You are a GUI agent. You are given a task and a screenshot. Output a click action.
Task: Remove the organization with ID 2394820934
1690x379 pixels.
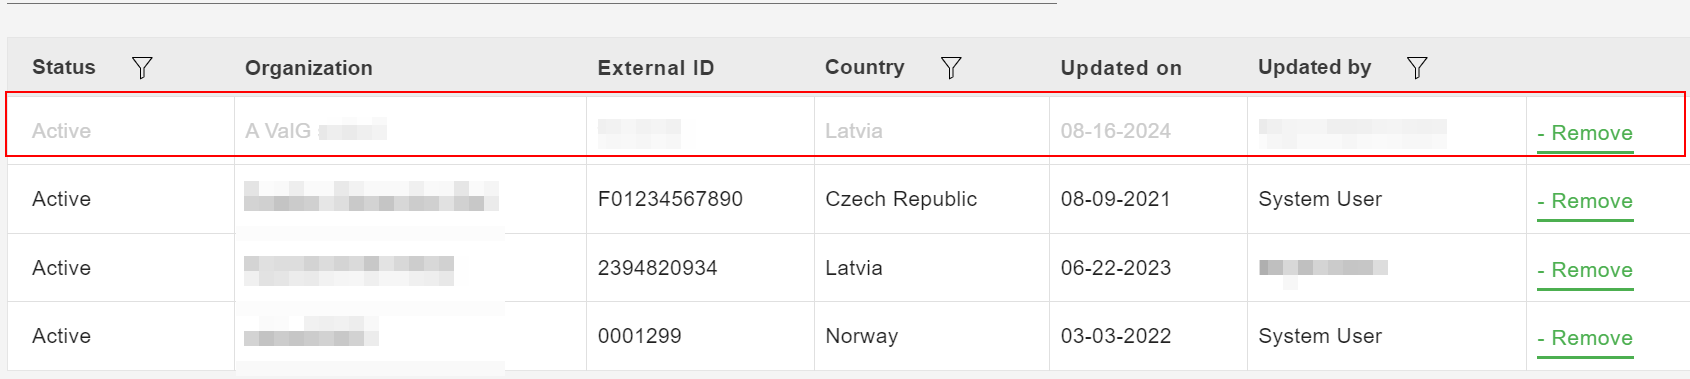pyautogui.click(x=1585, y=271)
